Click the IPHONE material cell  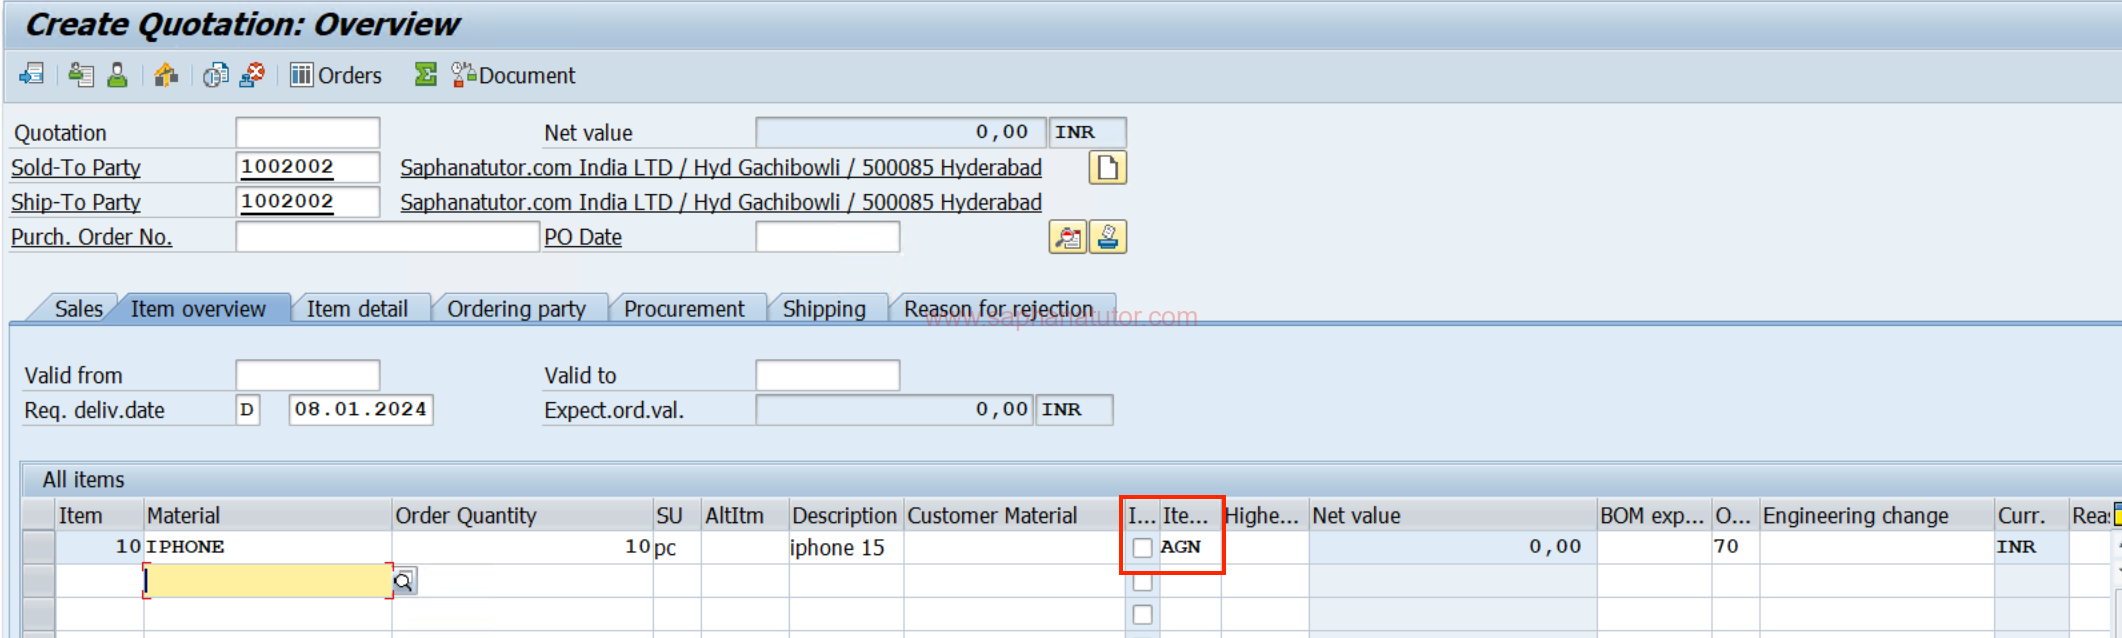click(268, 547)
